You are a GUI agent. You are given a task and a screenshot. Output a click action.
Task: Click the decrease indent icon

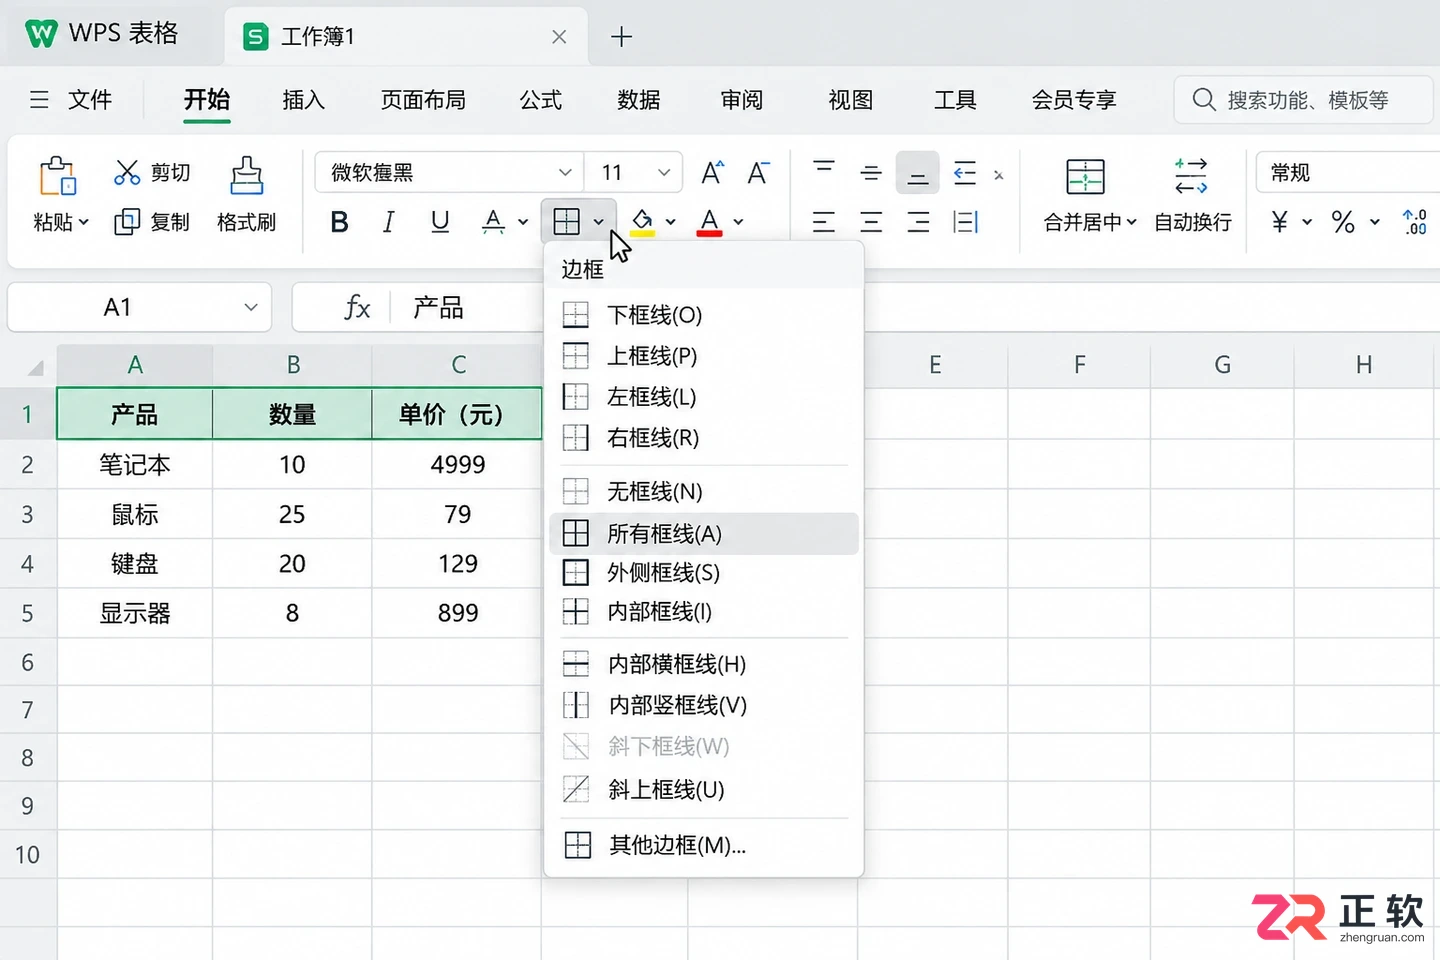(965, 172)
